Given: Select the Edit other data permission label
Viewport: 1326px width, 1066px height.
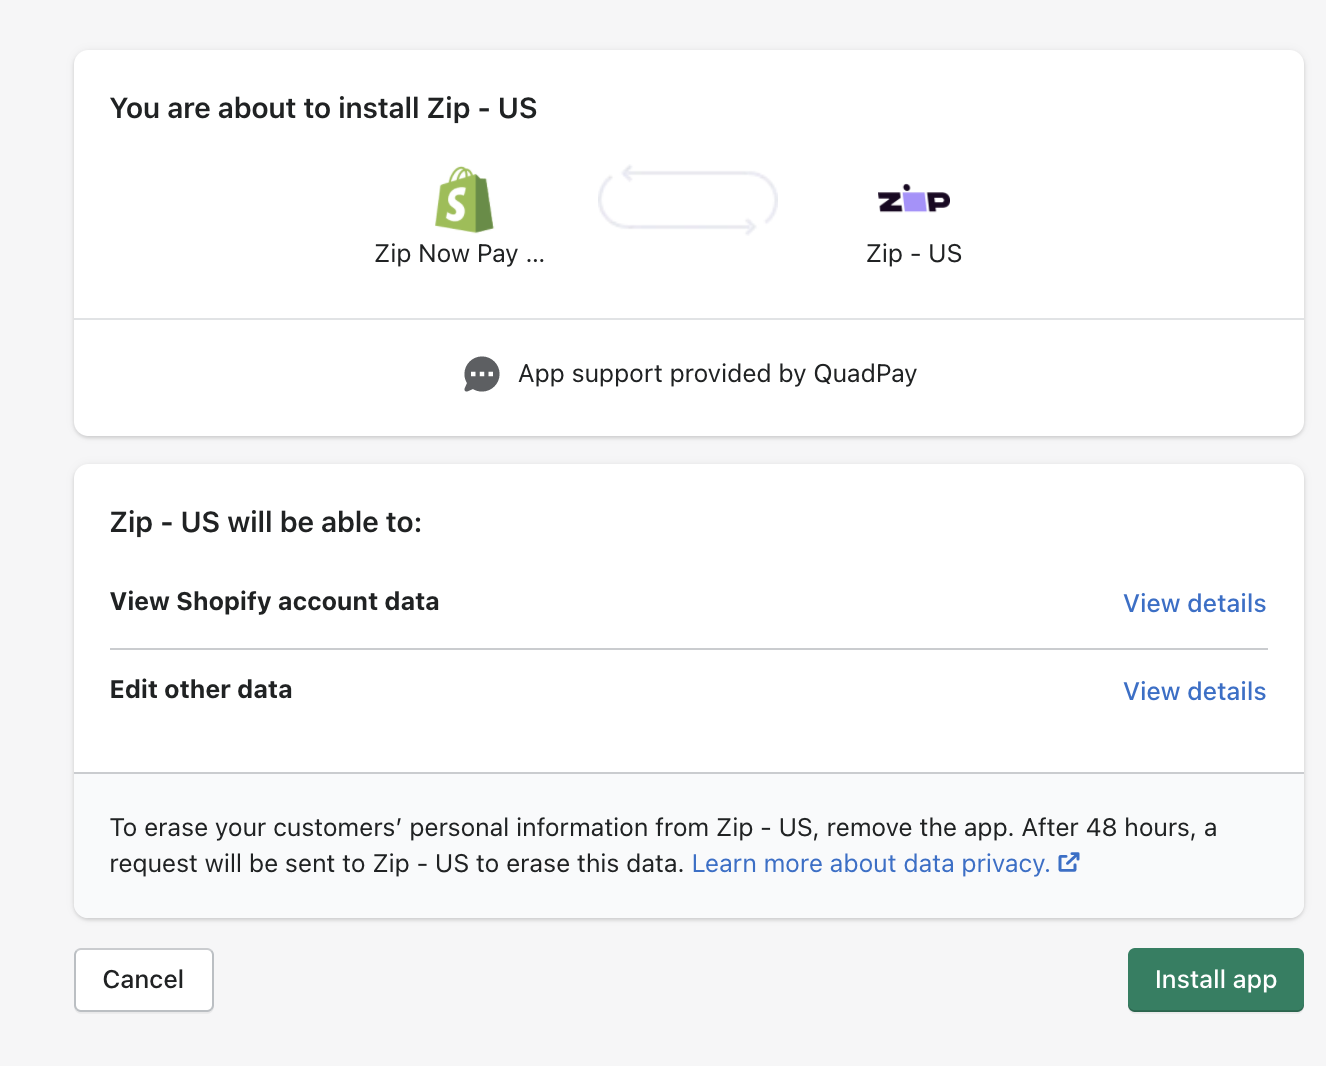Looking at the screenshot, I should 201,689.
